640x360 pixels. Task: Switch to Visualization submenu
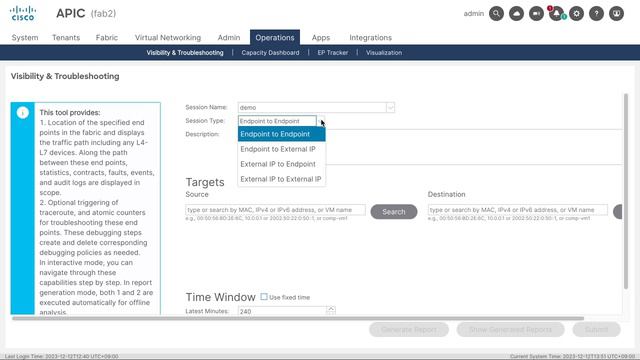pyautogui.click(x=384, y=53)
